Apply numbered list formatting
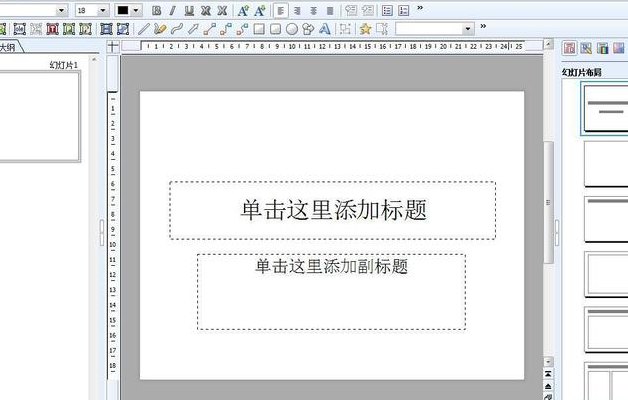 point(404,11)
